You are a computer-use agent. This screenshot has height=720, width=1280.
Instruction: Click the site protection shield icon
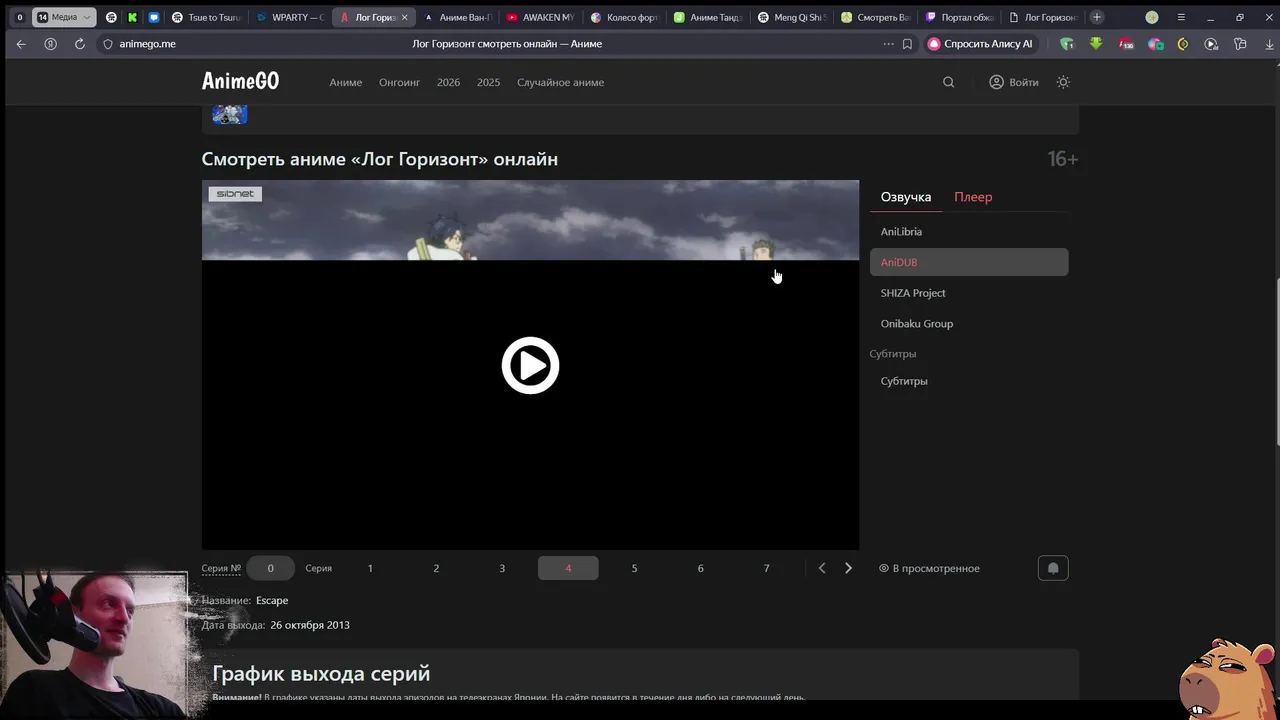click(x=108, y=44)
